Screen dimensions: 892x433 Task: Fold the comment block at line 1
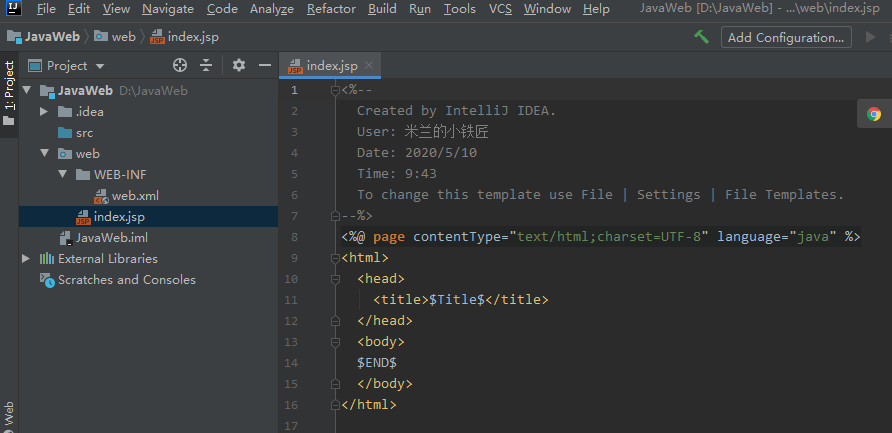[x=336, y=90]
